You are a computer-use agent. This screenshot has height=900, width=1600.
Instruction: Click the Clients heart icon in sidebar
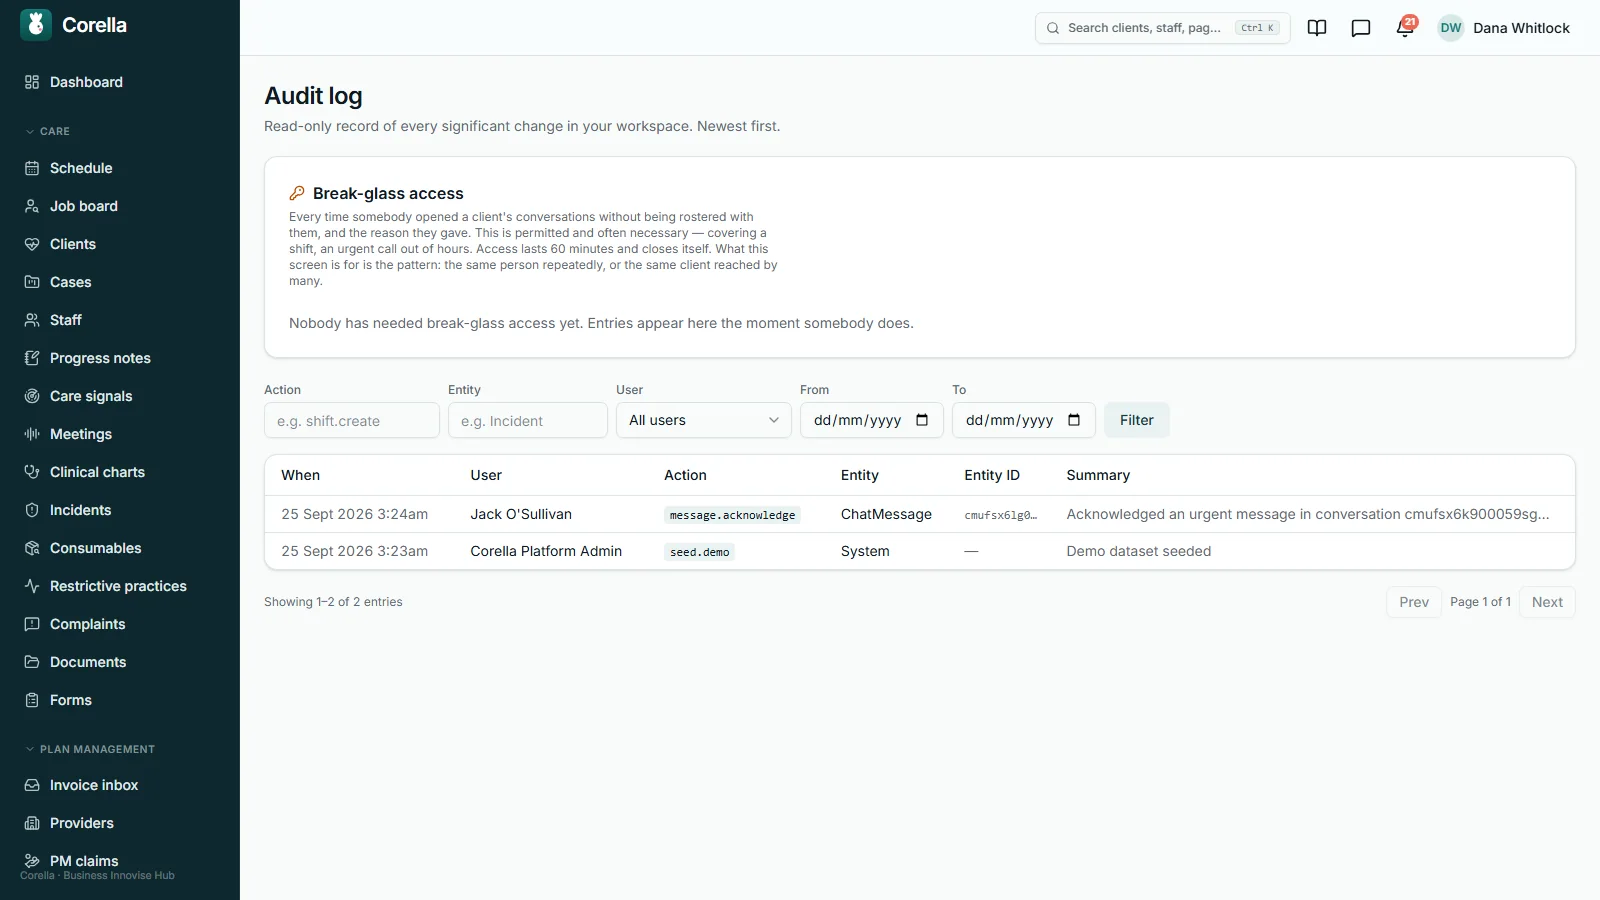pos(32,244)
